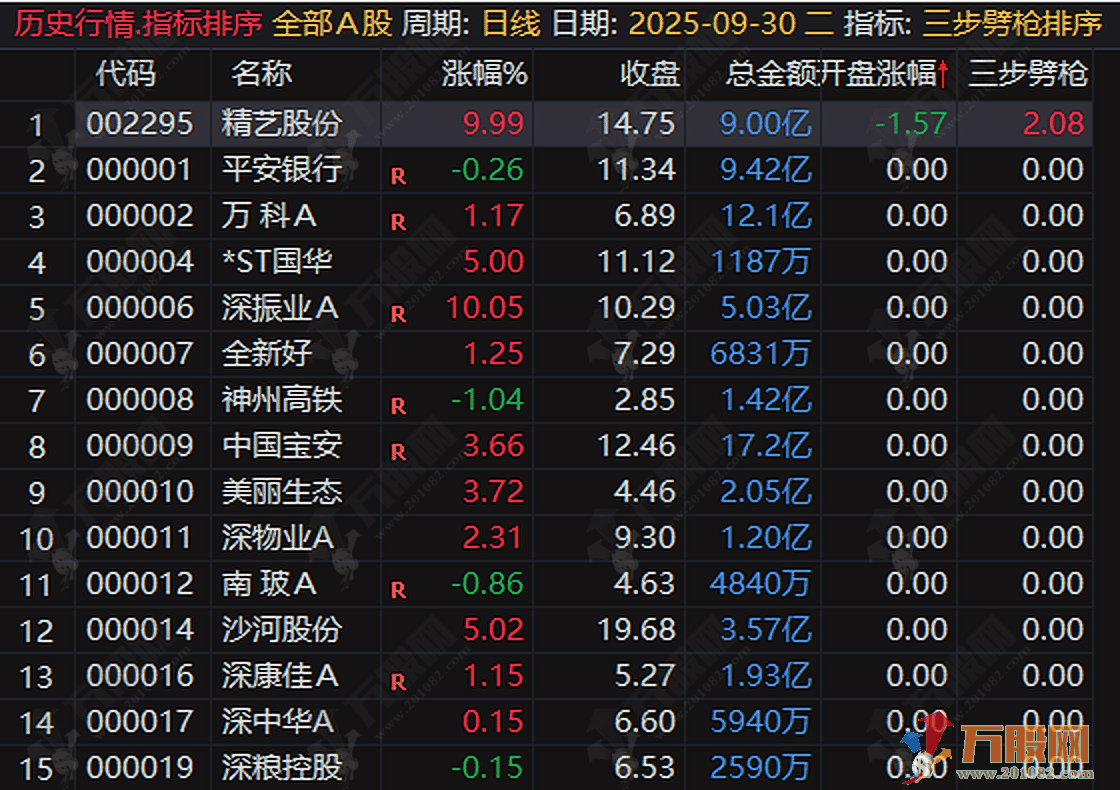Sort by the 涨幅% column header
The height and width of the screenshot is (790, 1120).
tap(485, 73)
